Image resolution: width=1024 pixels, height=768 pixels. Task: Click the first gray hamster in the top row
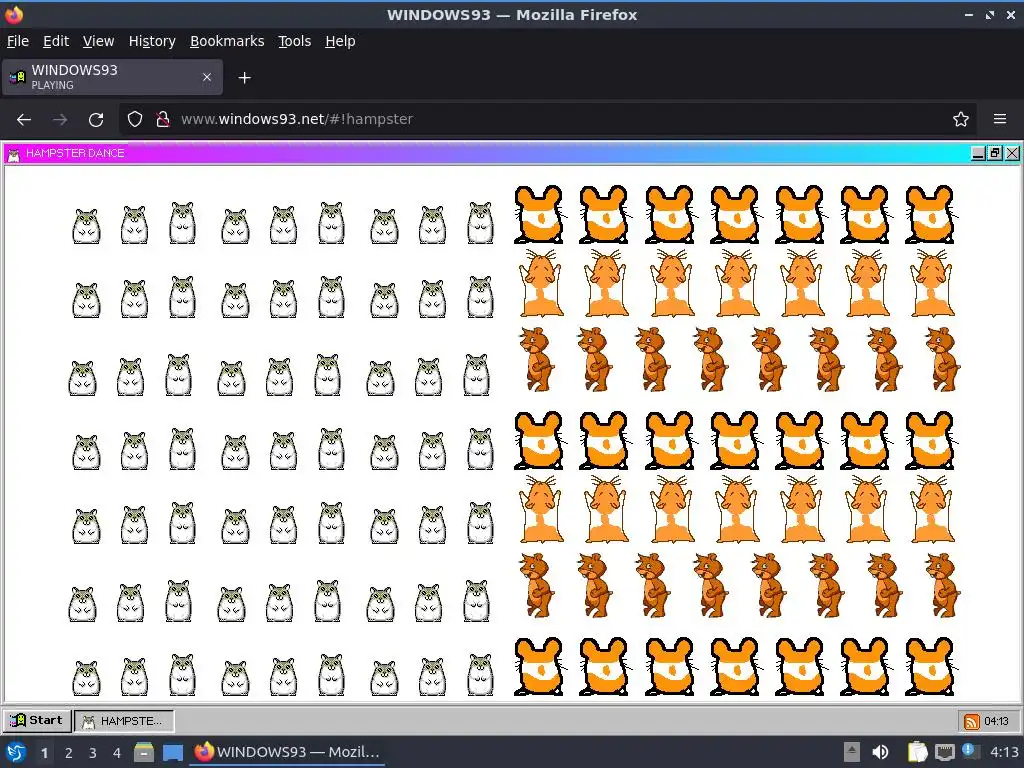pyautogui.click(x=86, y=226)
